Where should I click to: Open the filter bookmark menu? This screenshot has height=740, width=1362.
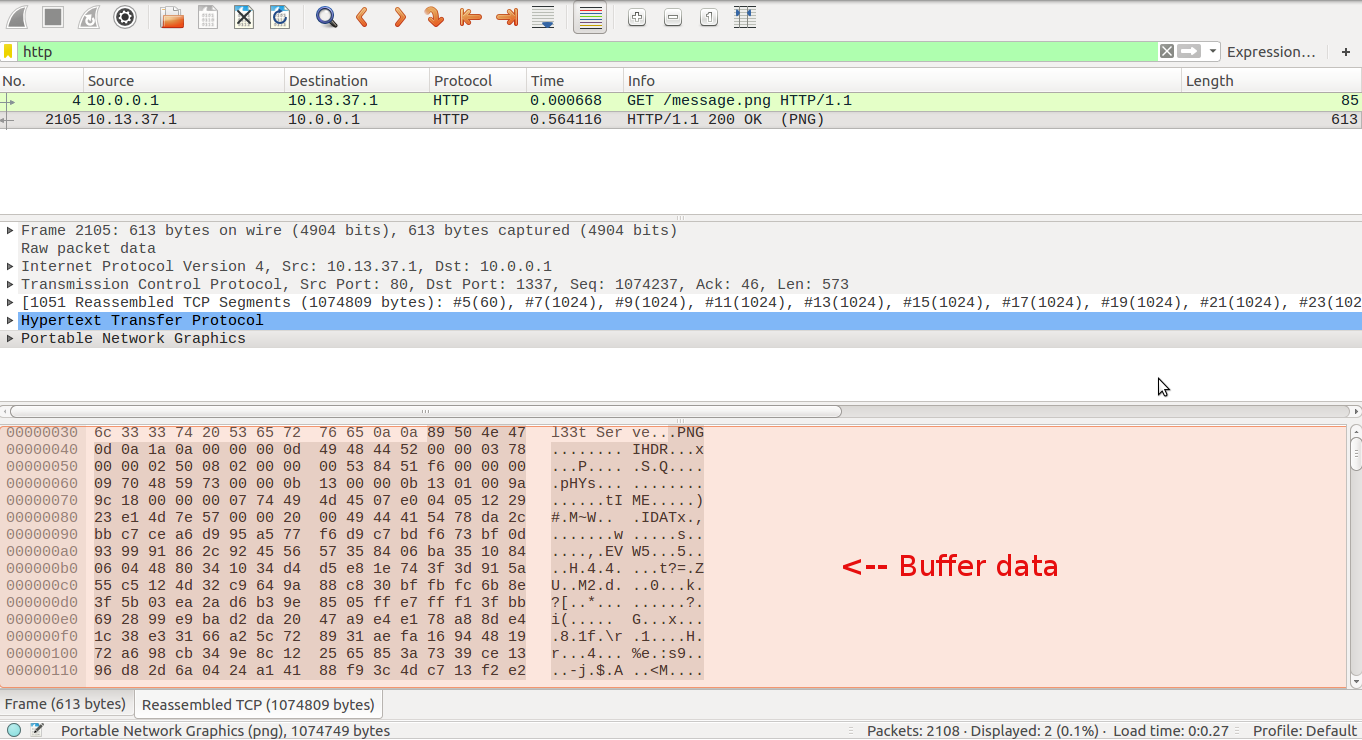8,51
